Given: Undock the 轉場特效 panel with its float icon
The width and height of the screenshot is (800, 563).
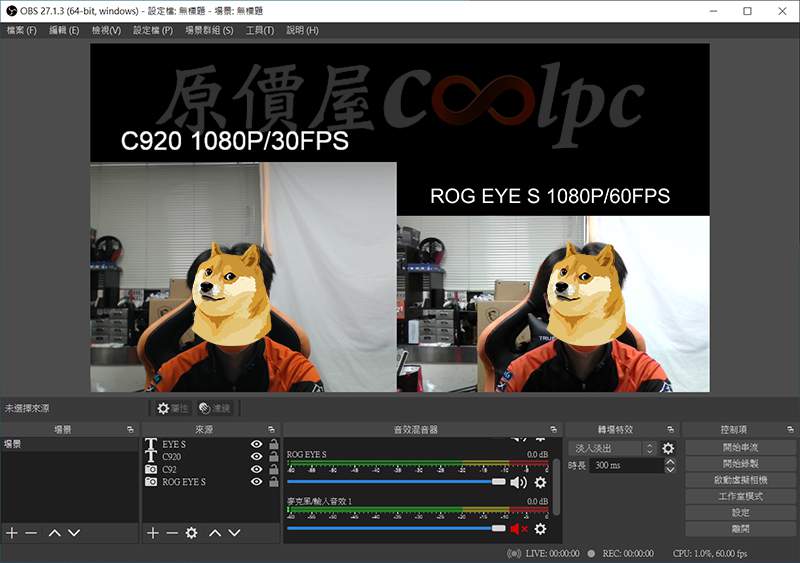Looking at the screenshot, I should [670, 430].
